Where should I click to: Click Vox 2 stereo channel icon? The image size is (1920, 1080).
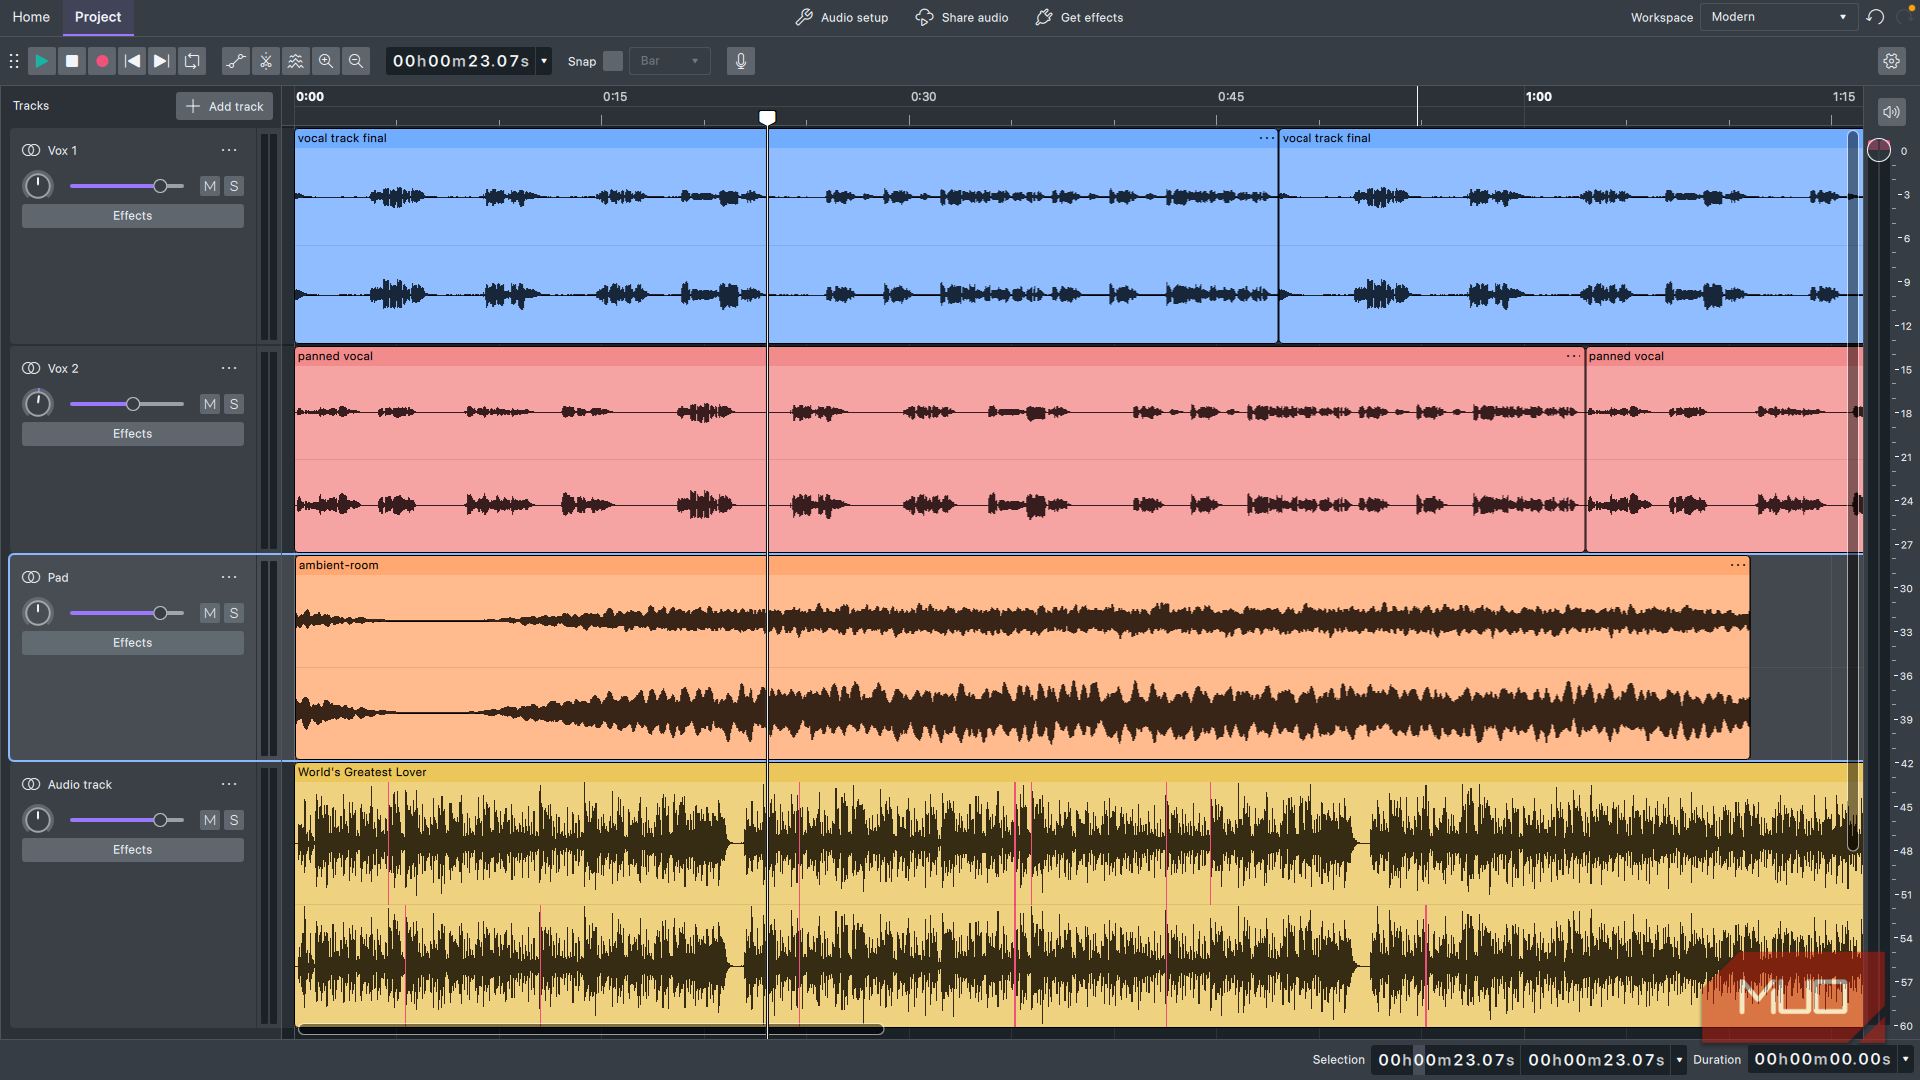pos(31,368)
